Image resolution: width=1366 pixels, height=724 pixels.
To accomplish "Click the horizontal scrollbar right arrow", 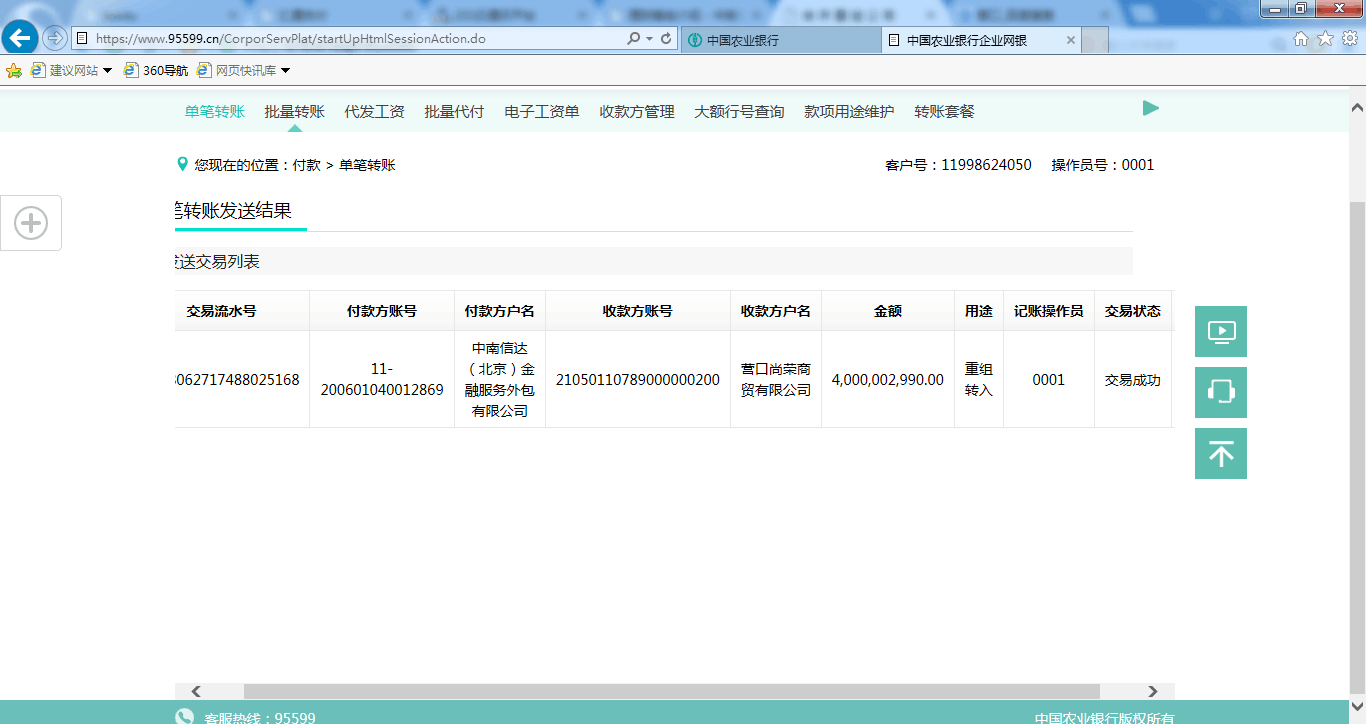I will click(x=1153, y=692).
